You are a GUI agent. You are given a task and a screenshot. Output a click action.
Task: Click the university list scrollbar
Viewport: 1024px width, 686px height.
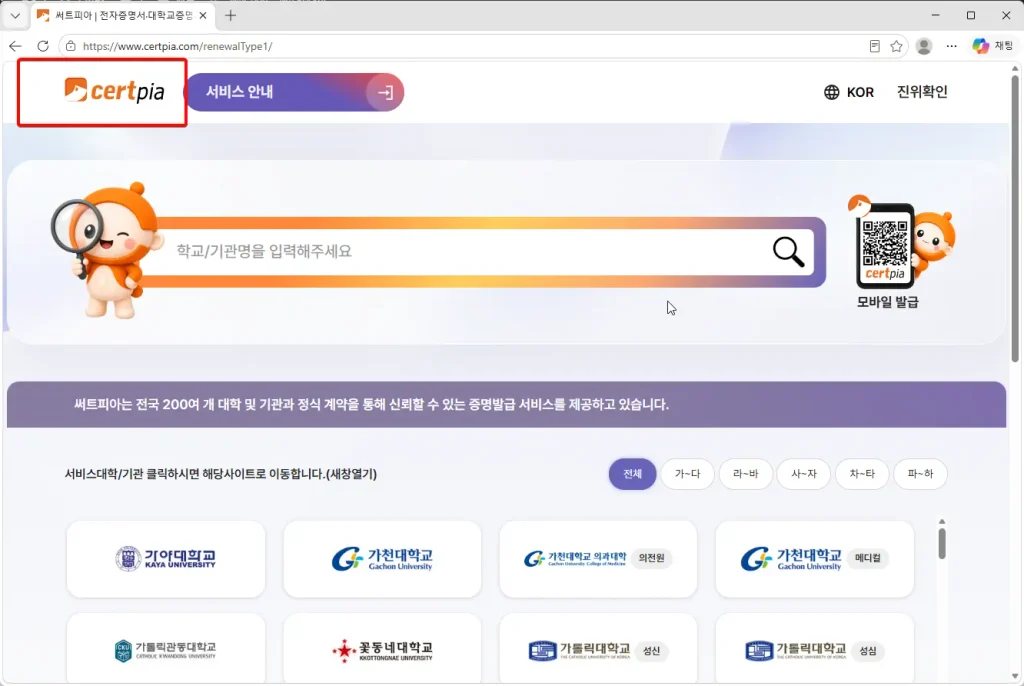942,544
